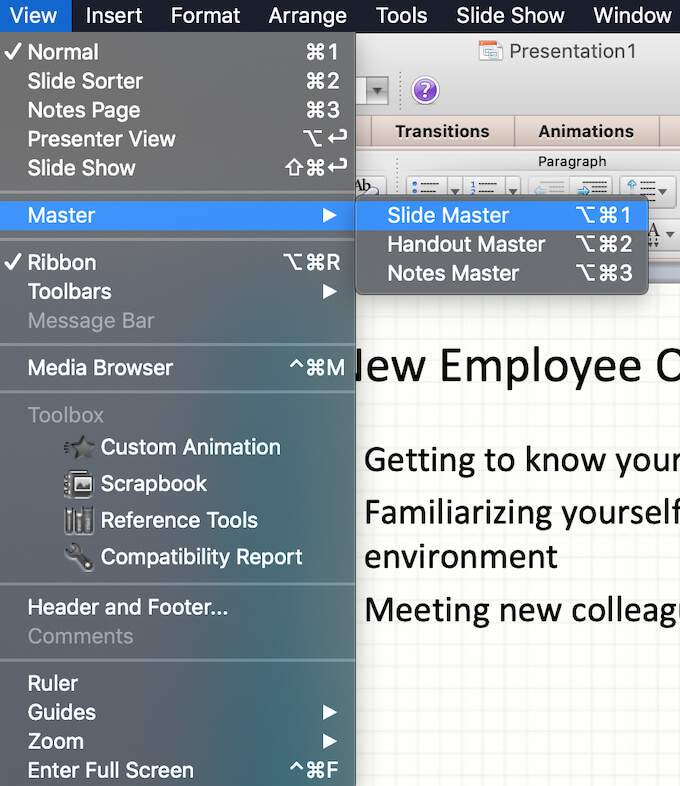Click the Custom Animation star icon
Screen dimensions: 680x786
pyautogui.click(x=78, y=448)
